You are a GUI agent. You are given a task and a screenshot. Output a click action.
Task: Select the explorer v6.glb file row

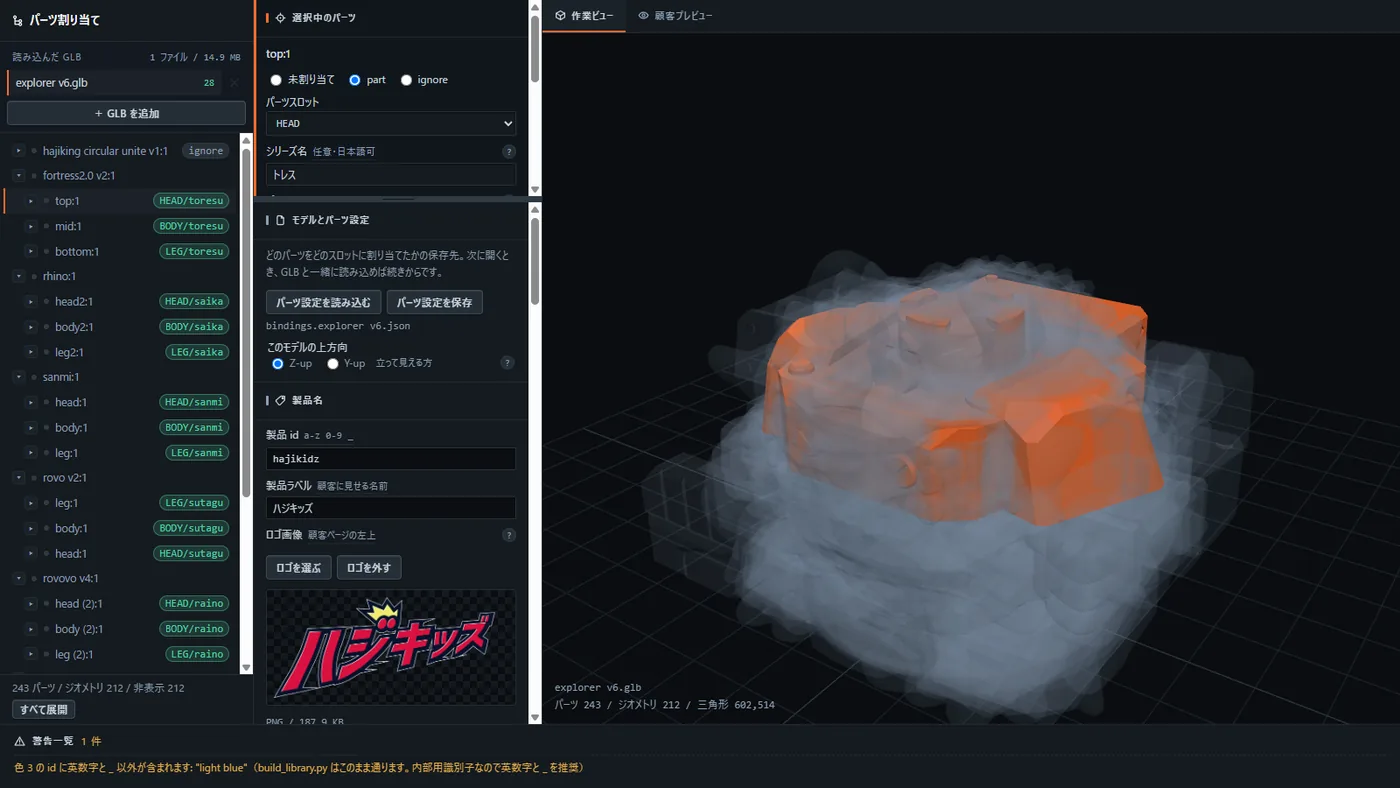(116, 83)
